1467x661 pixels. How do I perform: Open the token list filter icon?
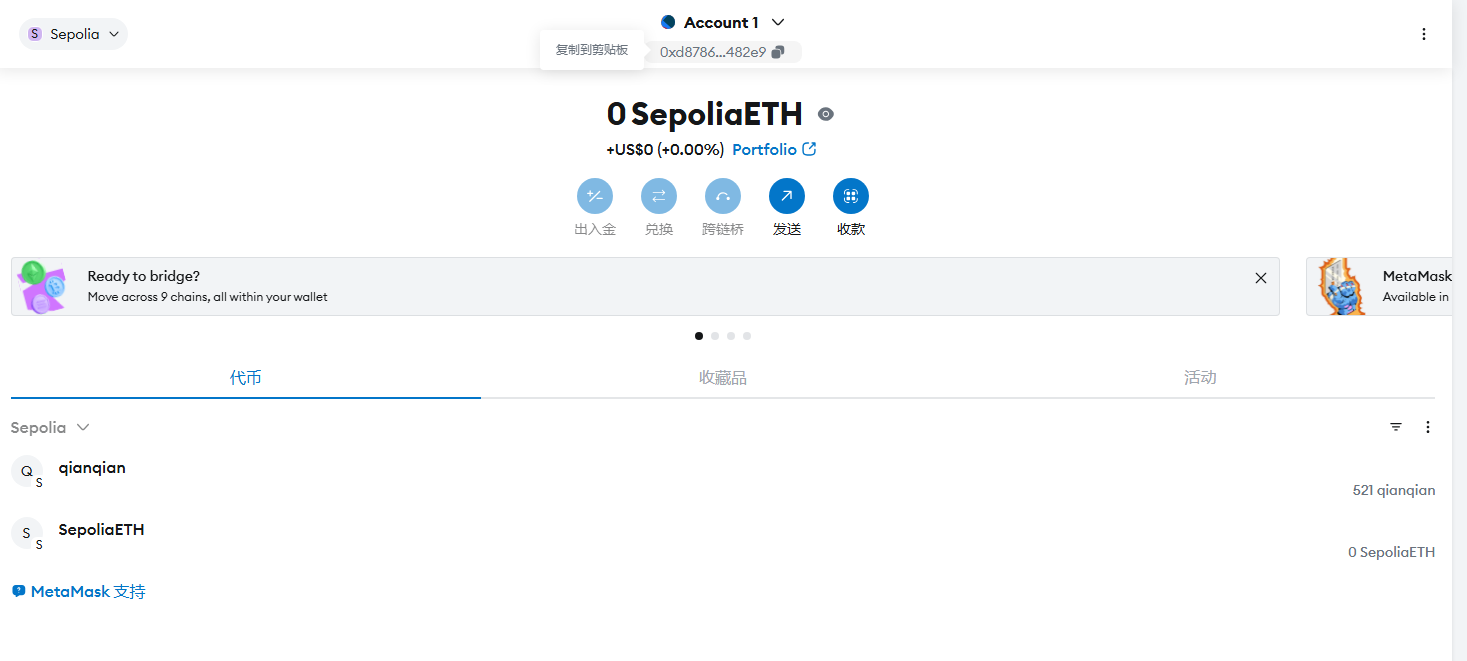(x=1396, y=427)
